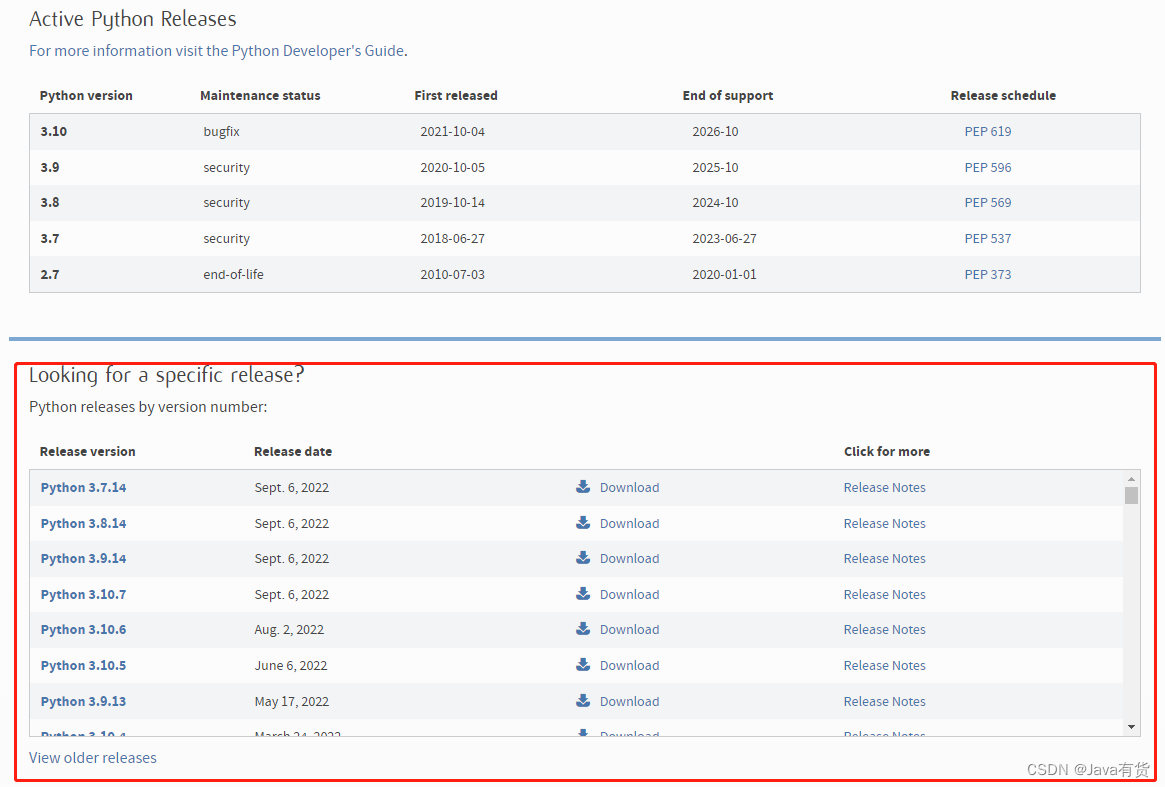
Task: Click Download text for Python 3.10.6
Action: 629,629
